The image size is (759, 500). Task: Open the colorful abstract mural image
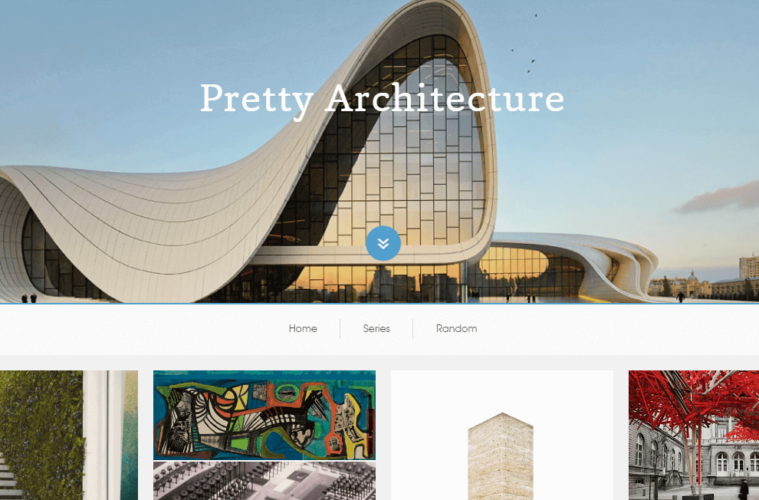pyautogui.click(x=264, y=415)
